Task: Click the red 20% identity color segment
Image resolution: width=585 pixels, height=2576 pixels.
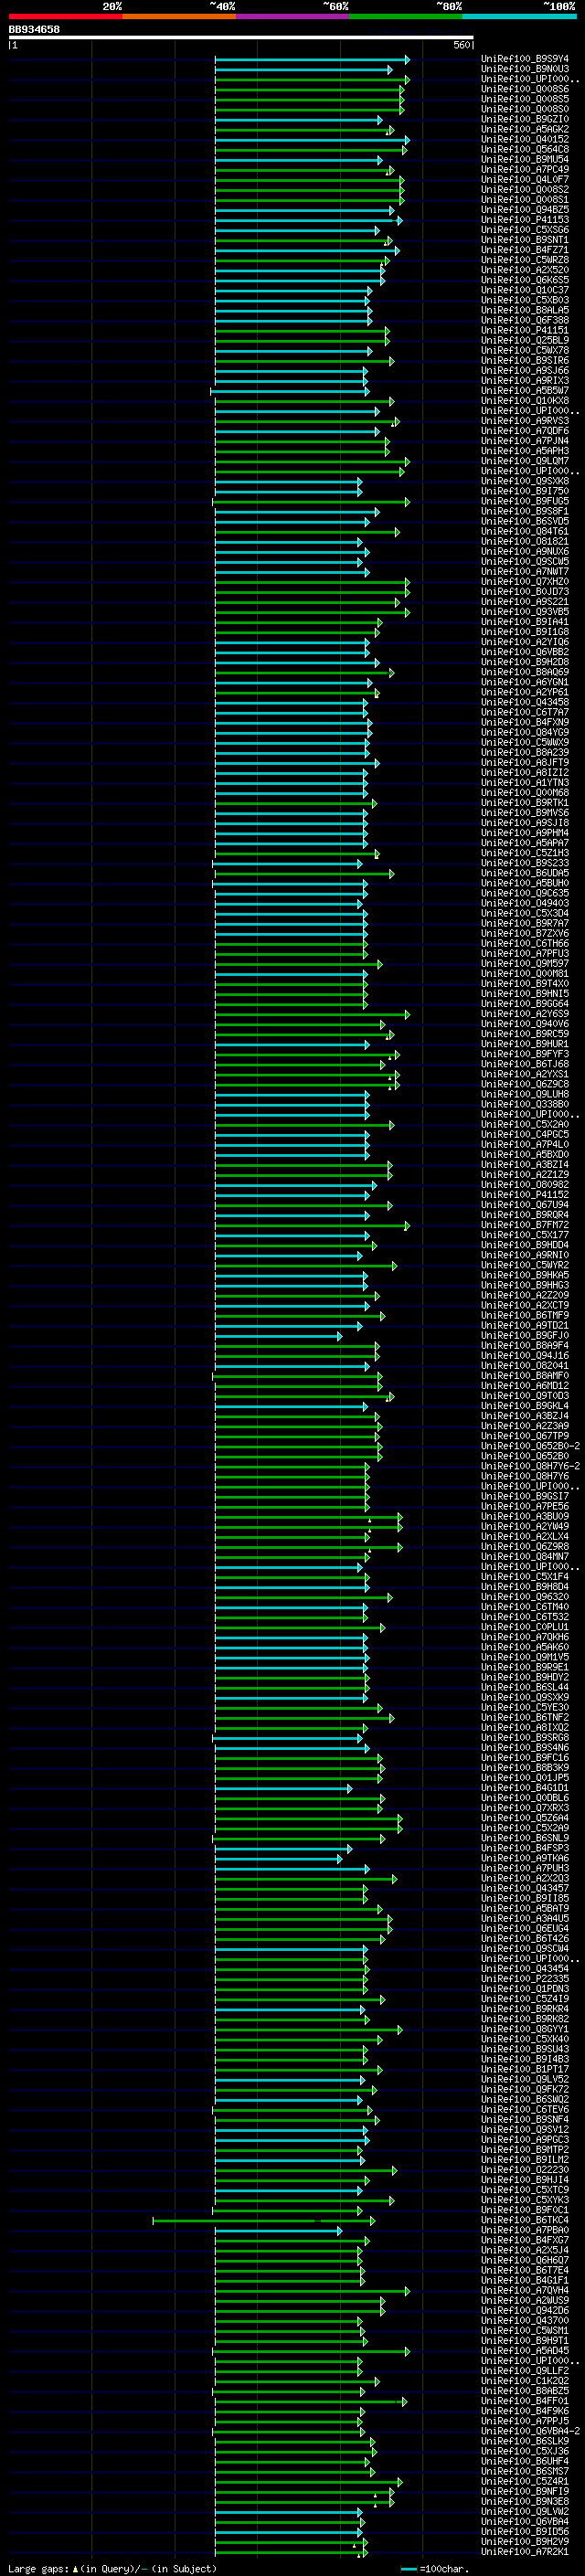Action: pos(65,16)
